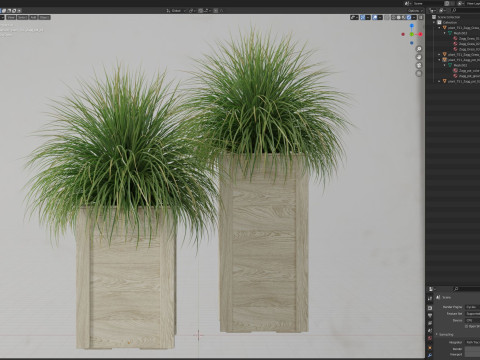Open the snapping settings dropdown
The image size is (480, 360).
(x=207, y=11)
